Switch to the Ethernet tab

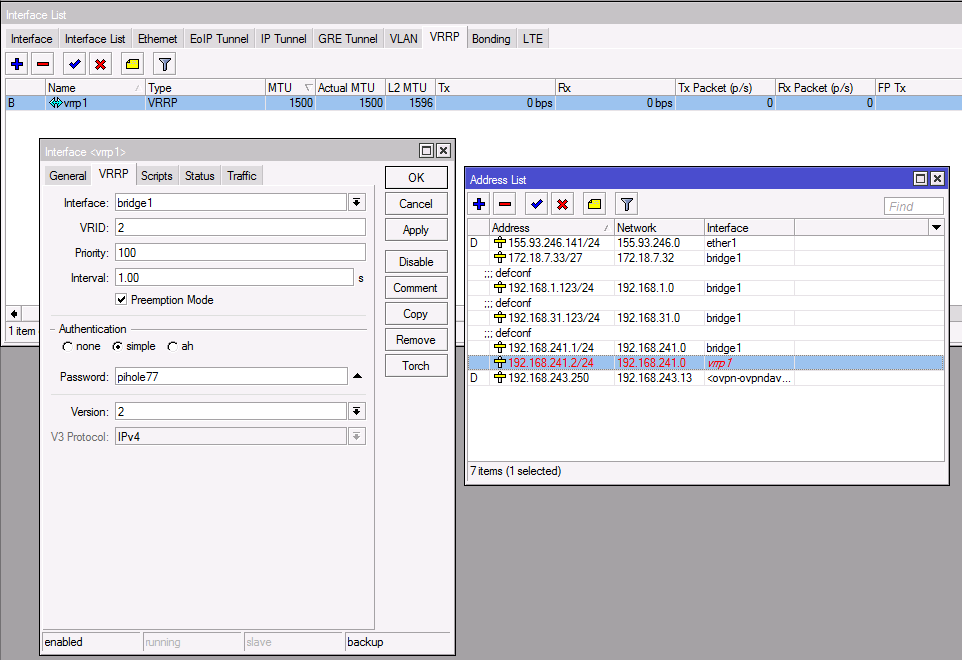coord(157,39)
